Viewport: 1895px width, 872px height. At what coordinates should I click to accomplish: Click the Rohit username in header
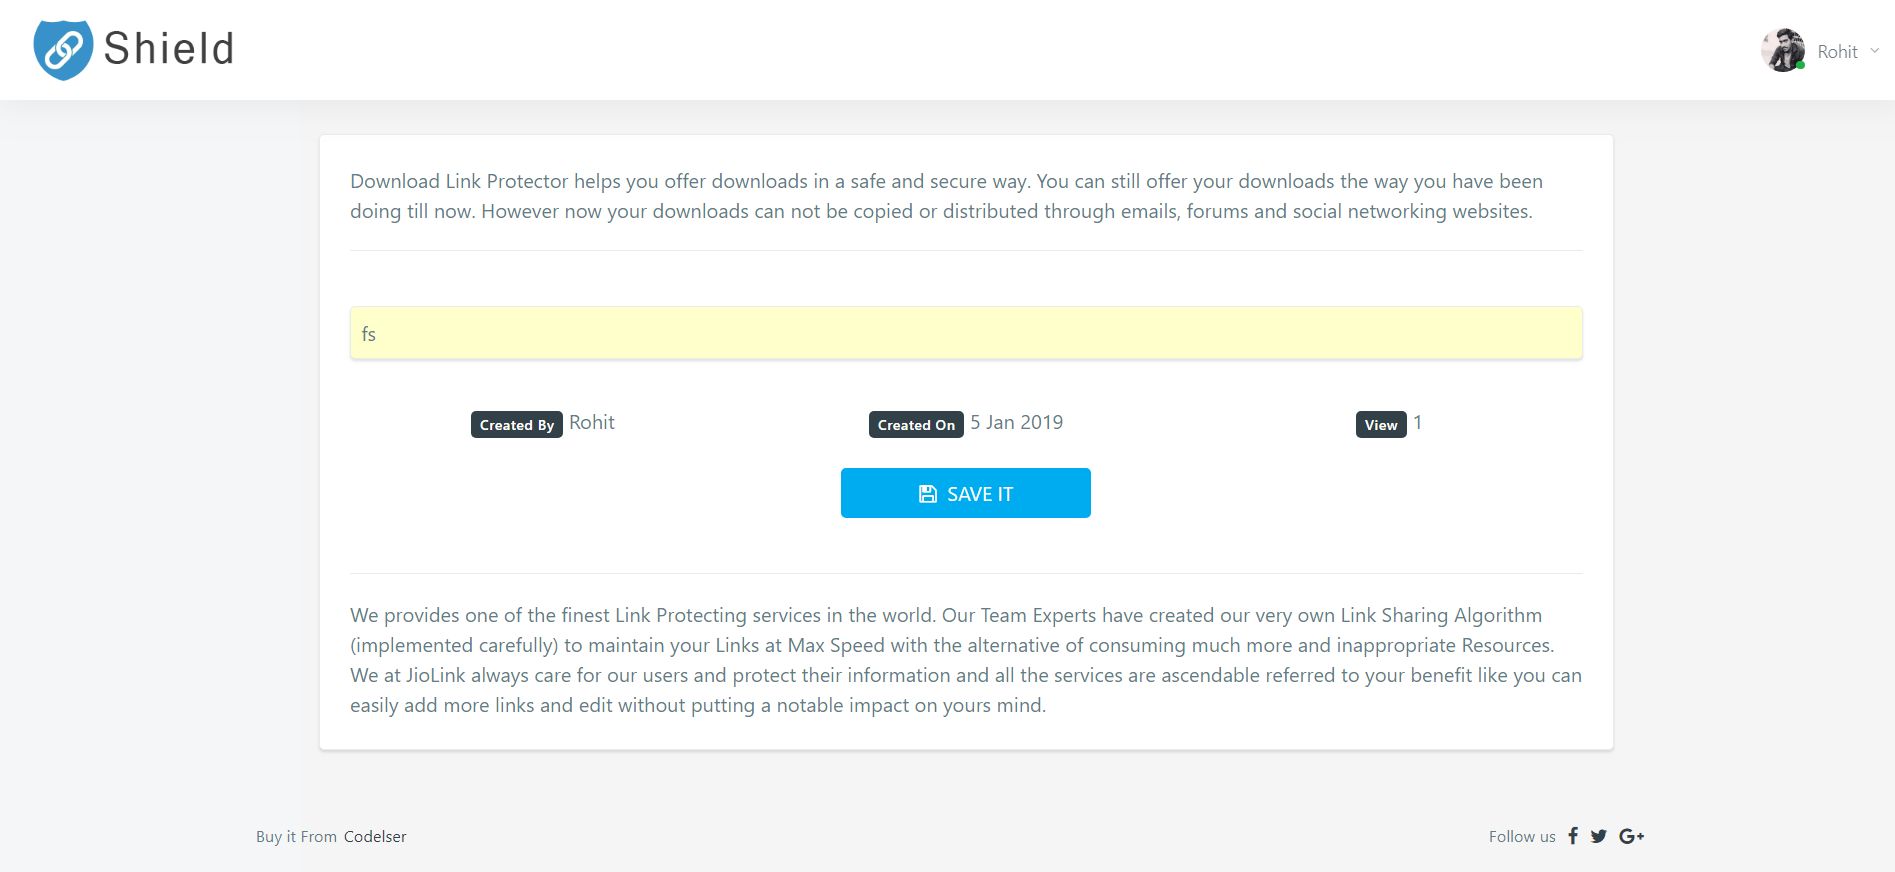(x=1837, y=52)
